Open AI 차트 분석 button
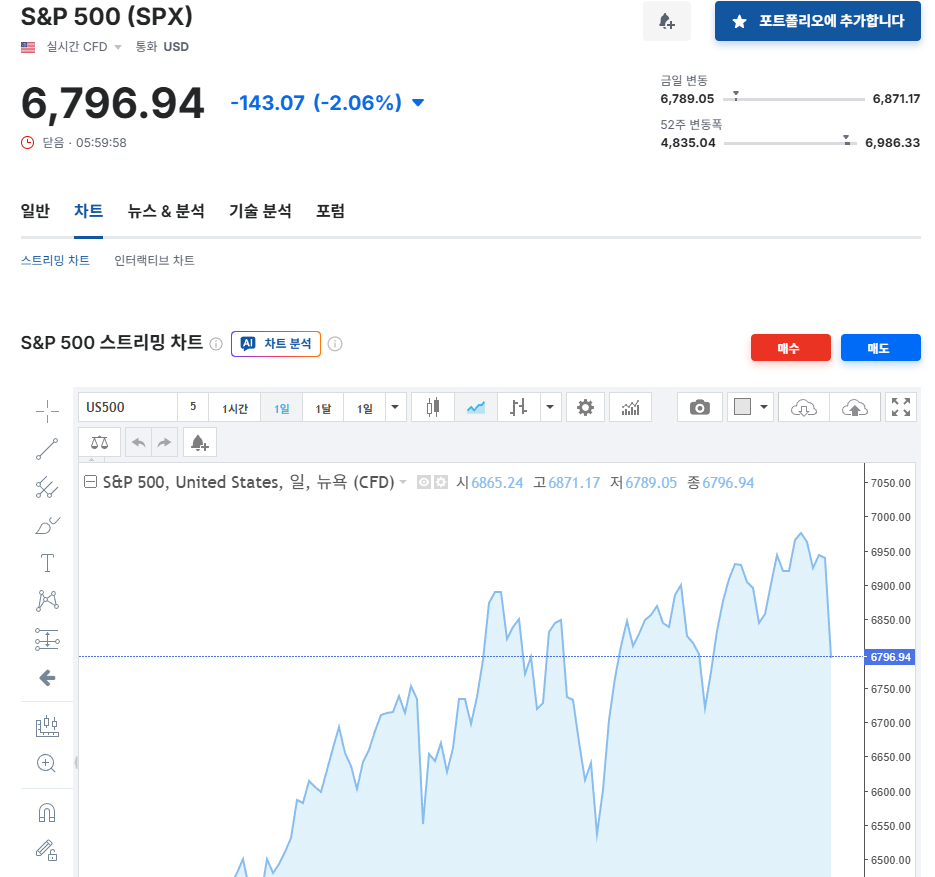This screenshot has width=935, height=877. pos(275,344)
